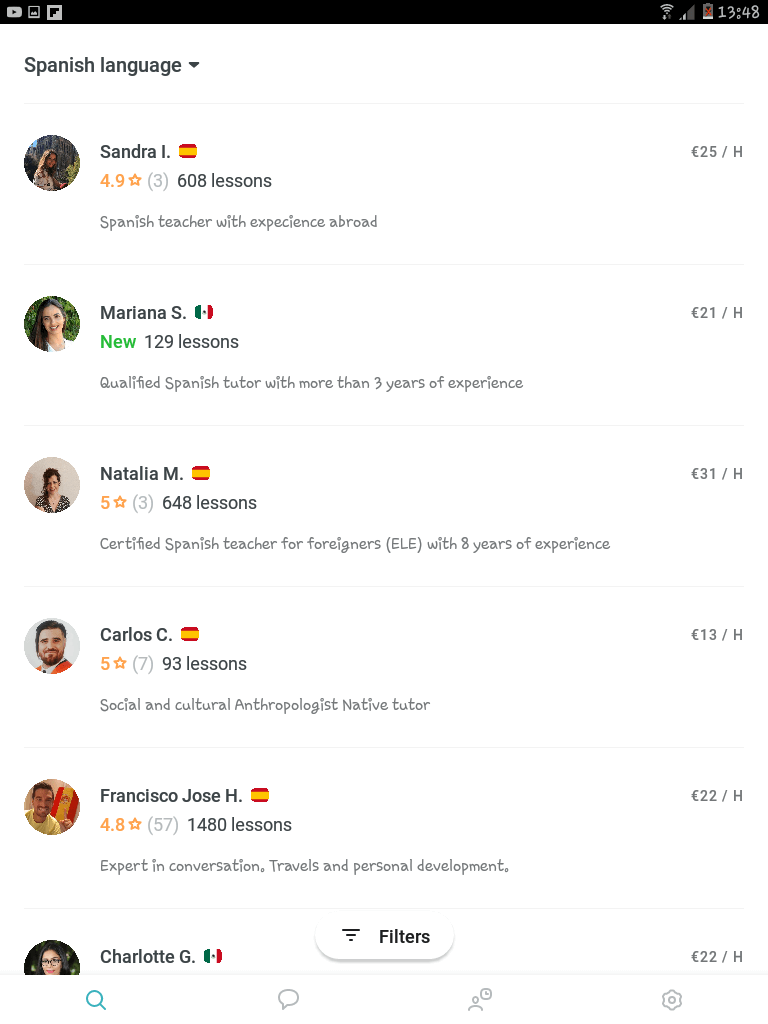Tap the Mexico flag beside Mariana S.
The height and width of the screenshot is (1024, 768).
[x=204, y=312]
